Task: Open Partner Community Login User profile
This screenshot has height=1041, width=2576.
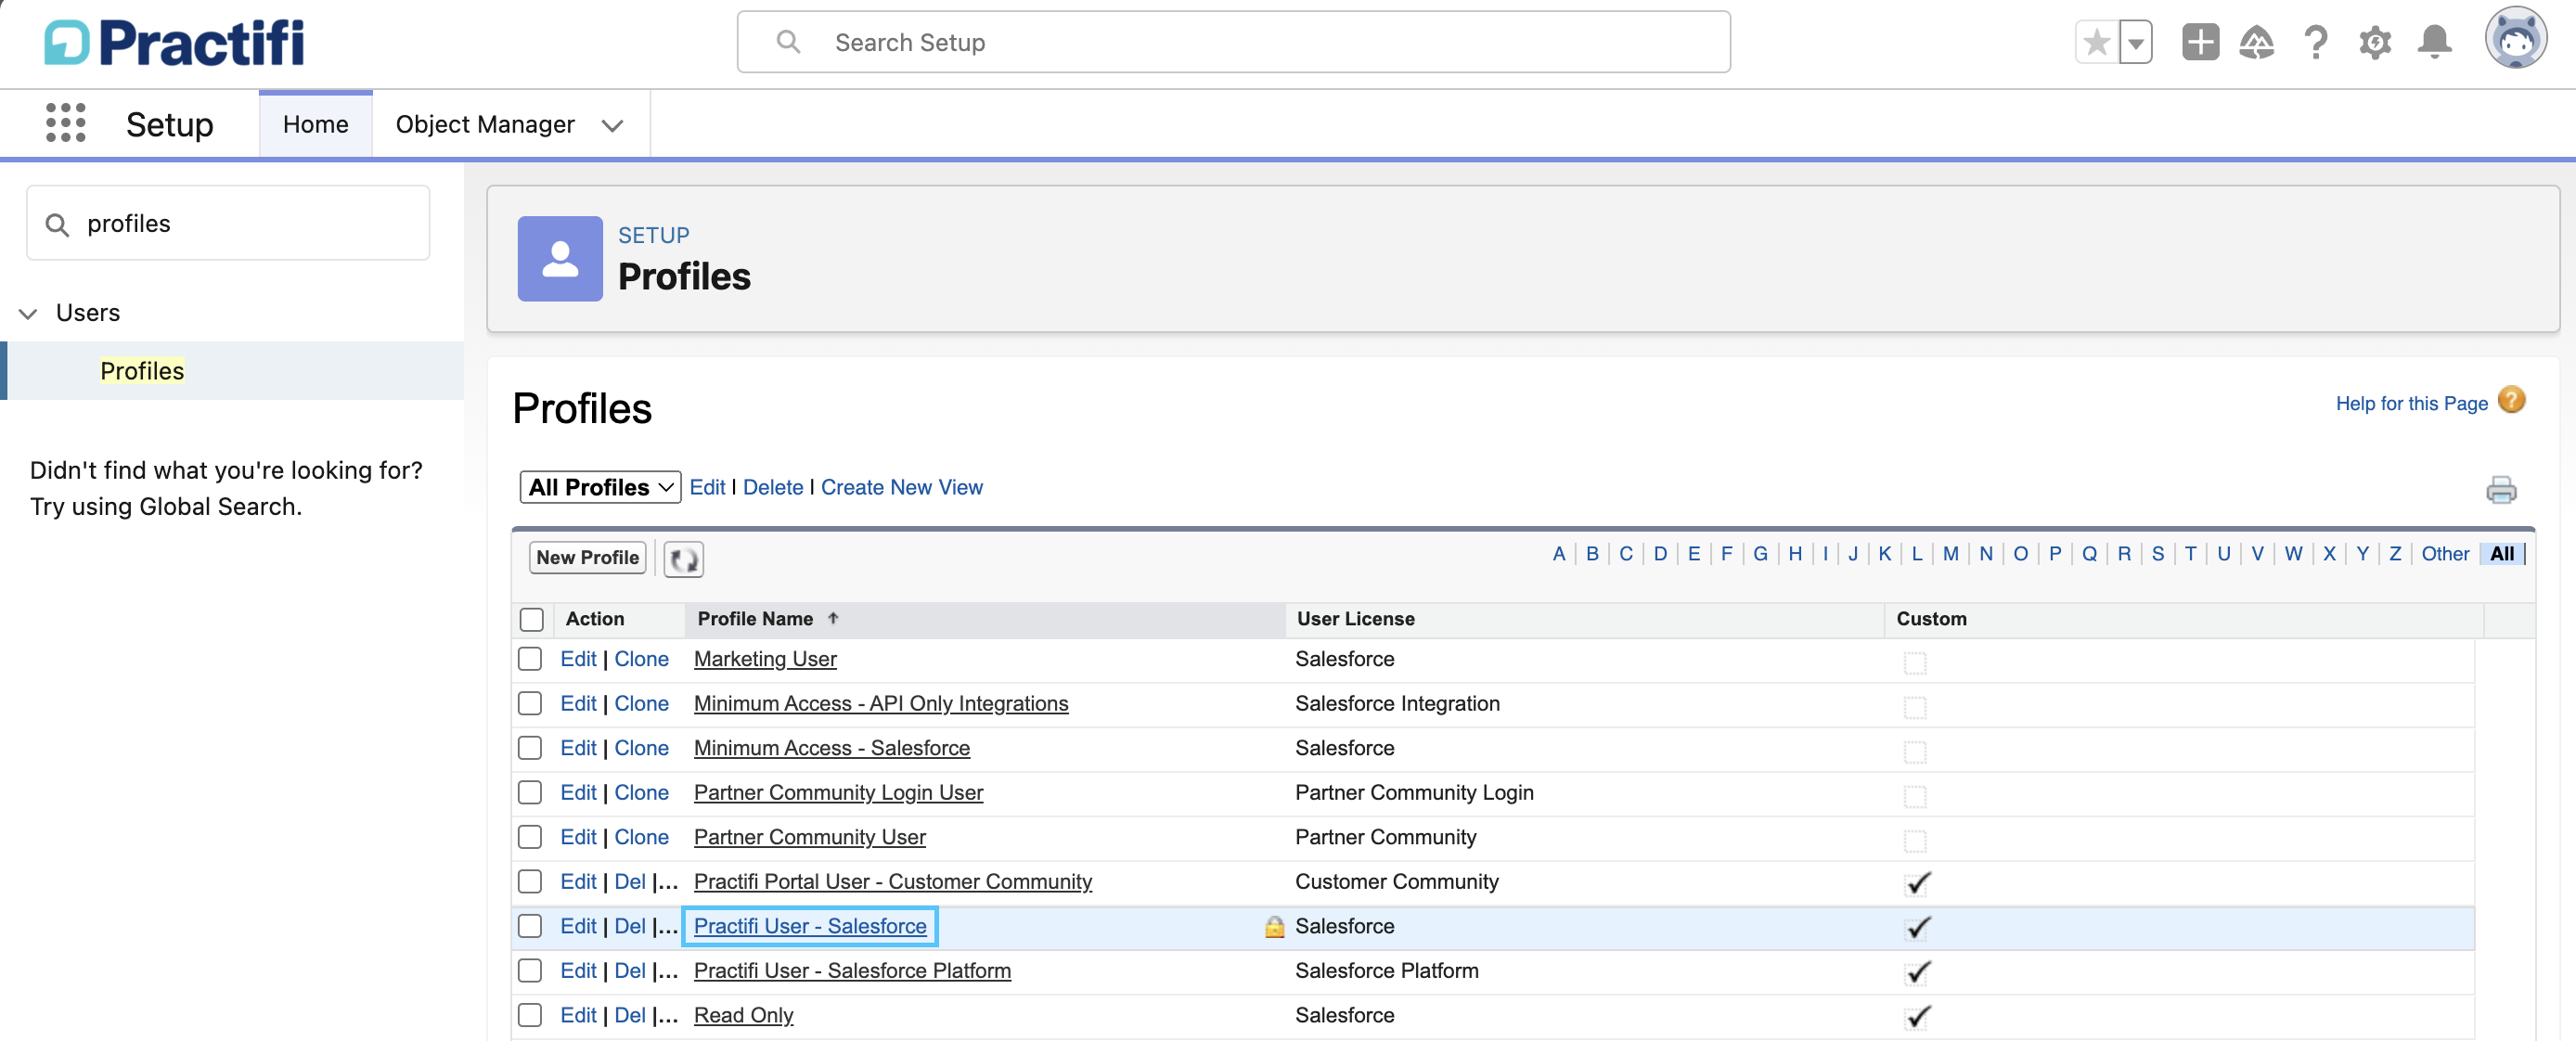Action: tap(838, 792)
